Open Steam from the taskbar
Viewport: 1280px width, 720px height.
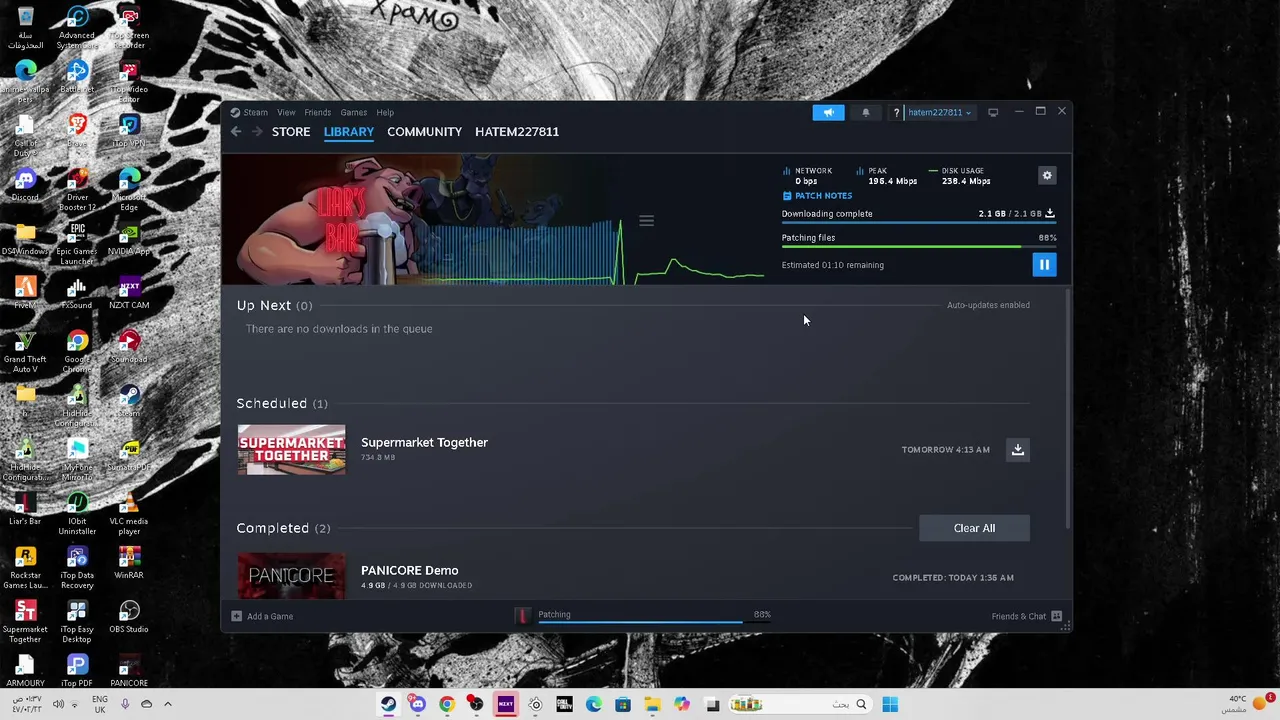[x=388, y=704]
